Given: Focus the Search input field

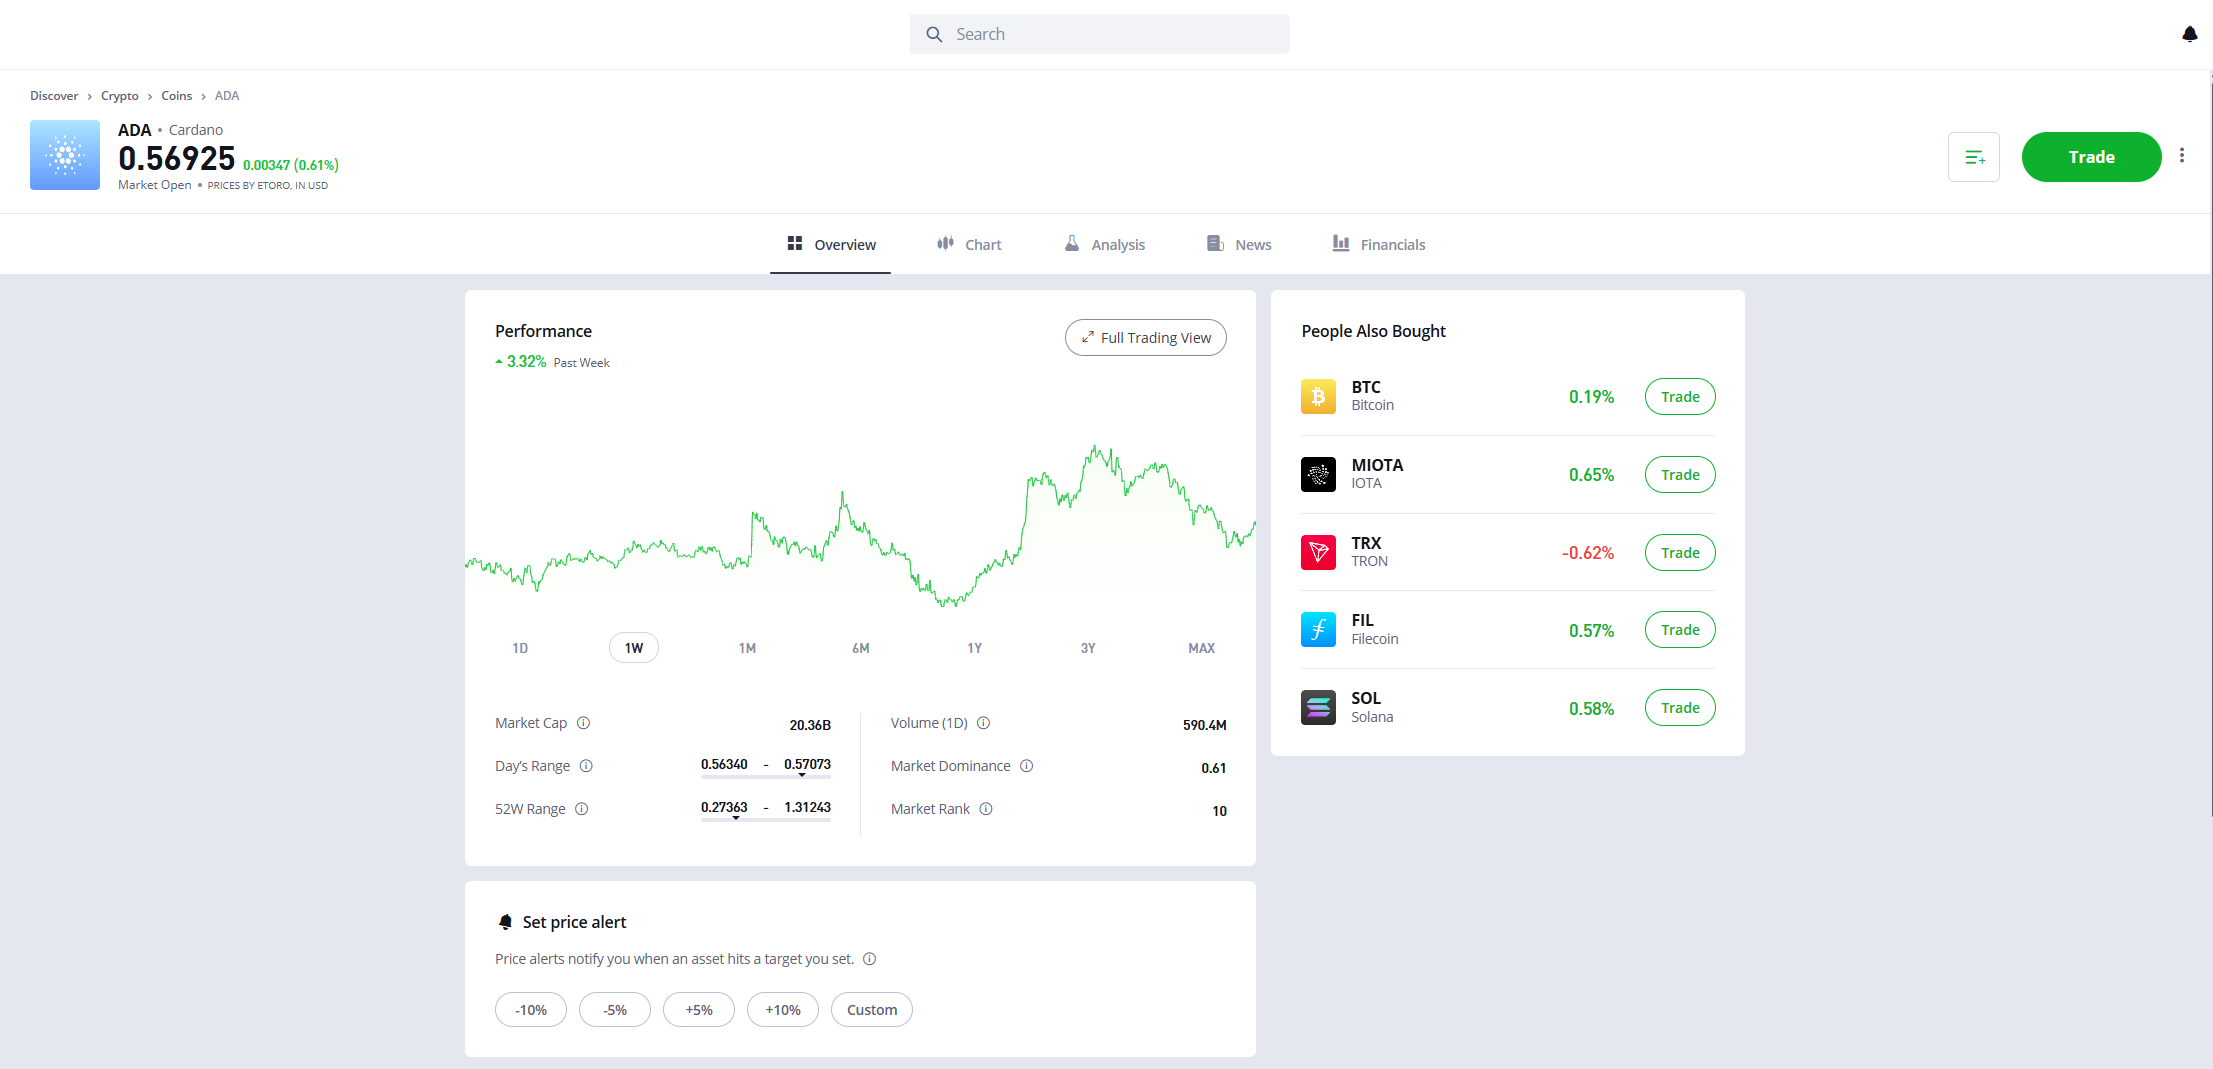Looking at the screenshot, I should 1100,34.
